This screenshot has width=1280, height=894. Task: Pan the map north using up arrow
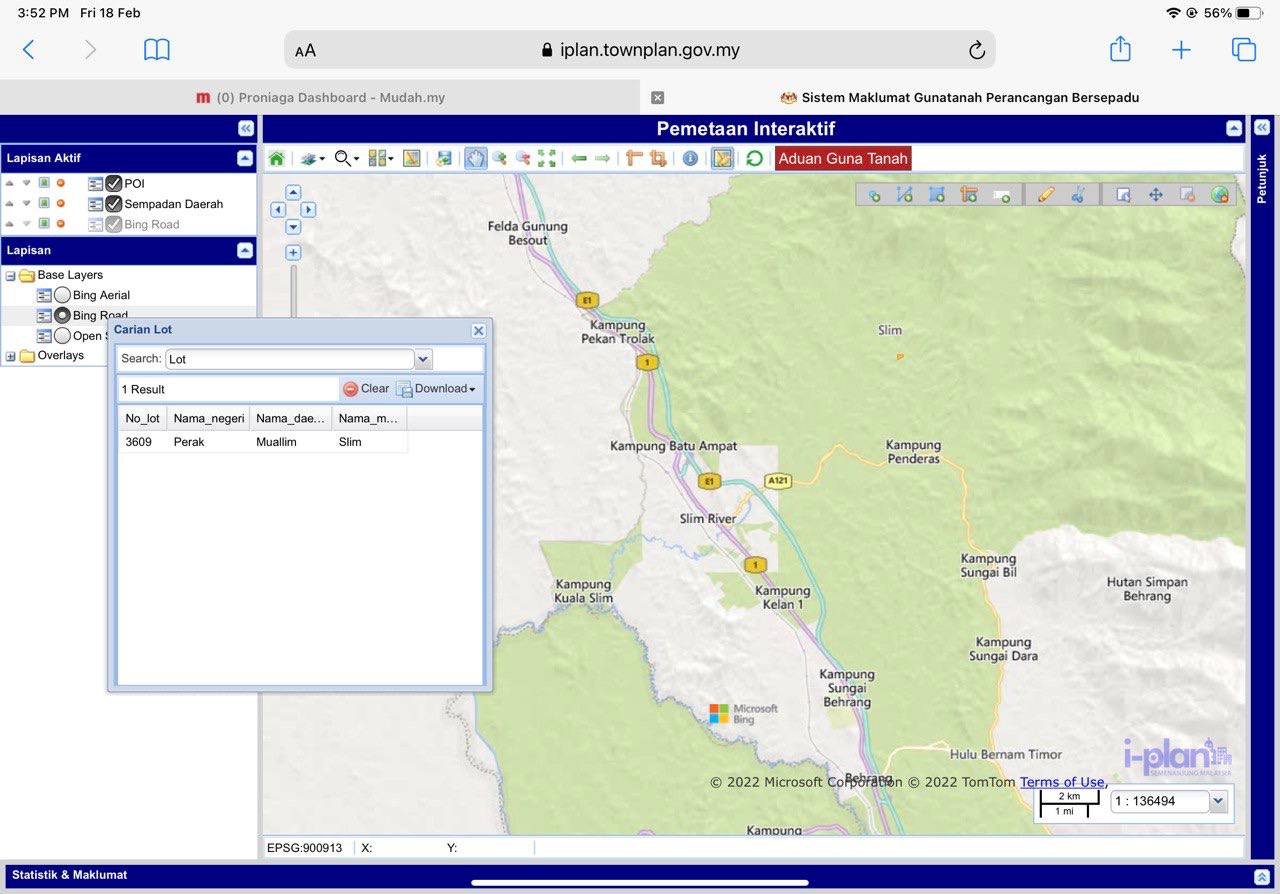tap(293, 193)
